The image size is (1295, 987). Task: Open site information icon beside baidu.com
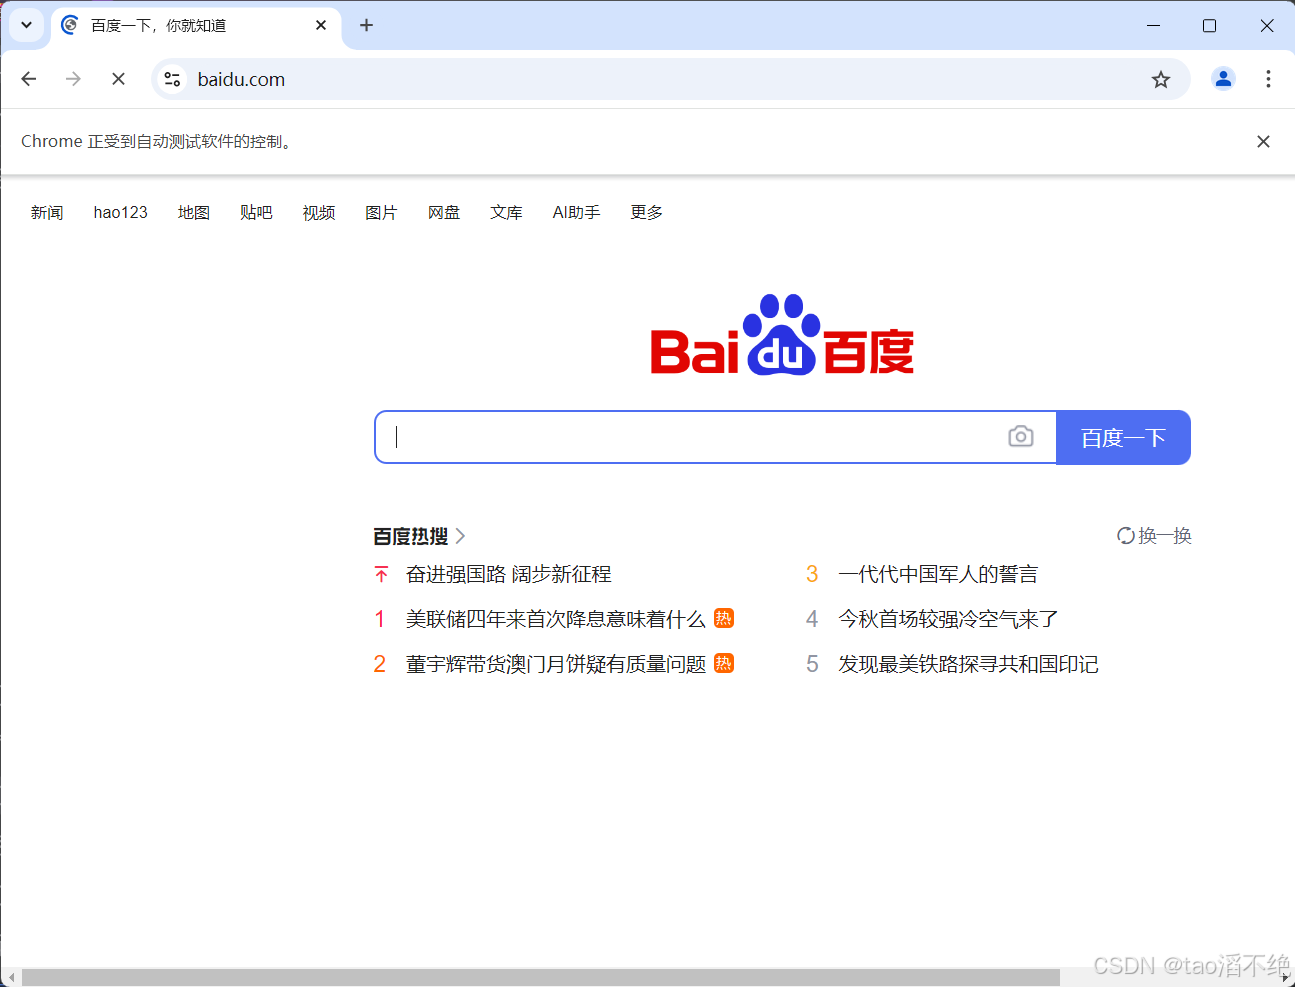[x=173, y=79]
